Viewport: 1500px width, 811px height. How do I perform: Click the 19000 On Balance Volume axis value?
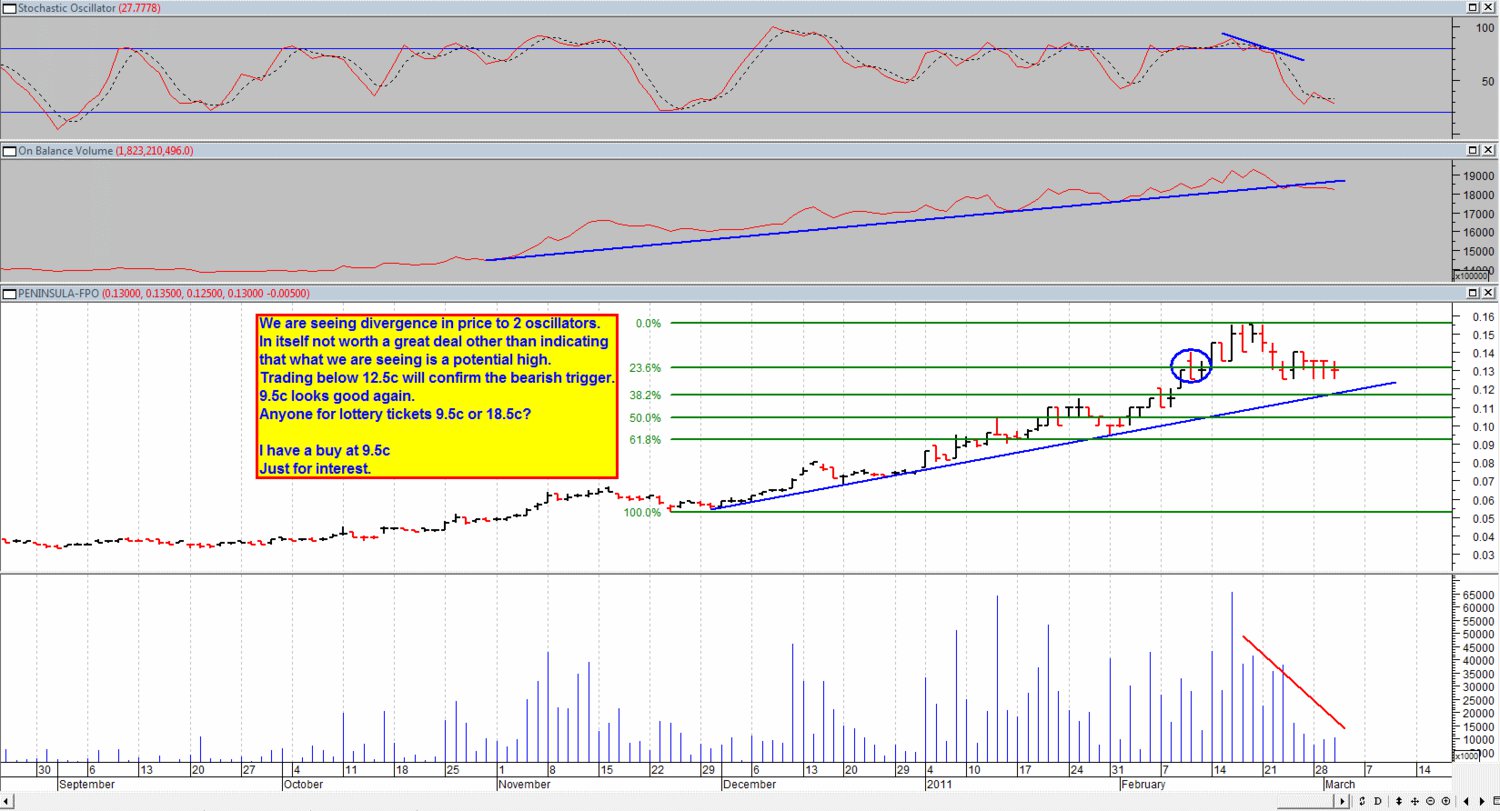point(1480,176)
